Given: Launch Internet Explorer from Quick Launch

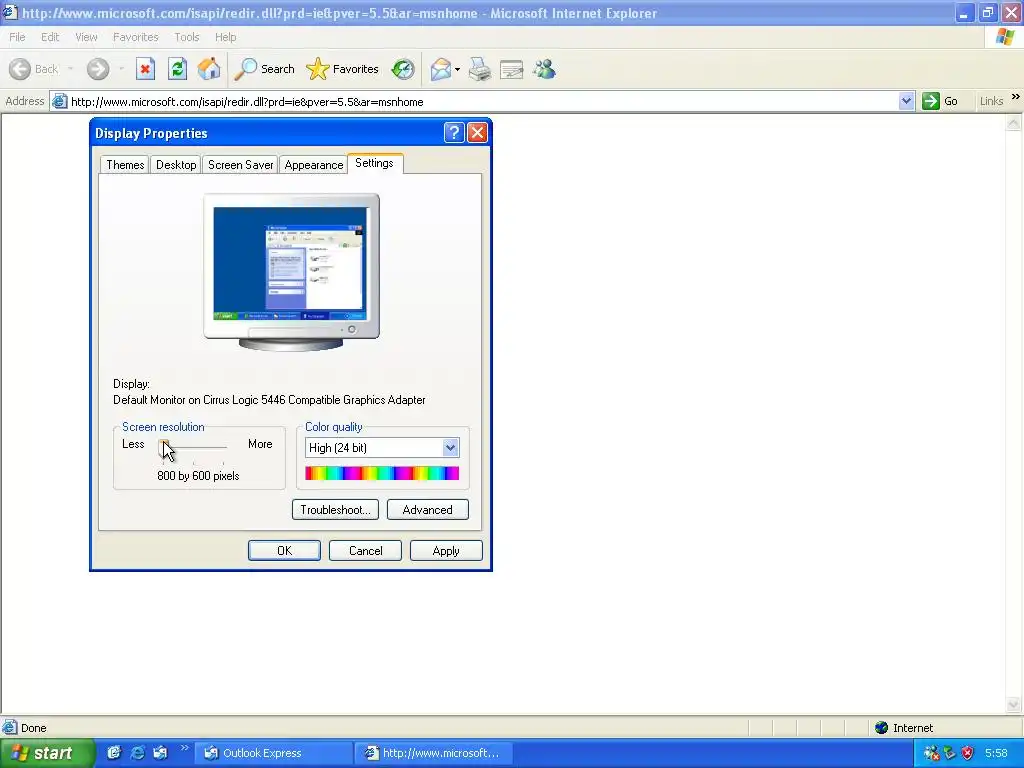Looking at the screenshot, I should (137, 753).
